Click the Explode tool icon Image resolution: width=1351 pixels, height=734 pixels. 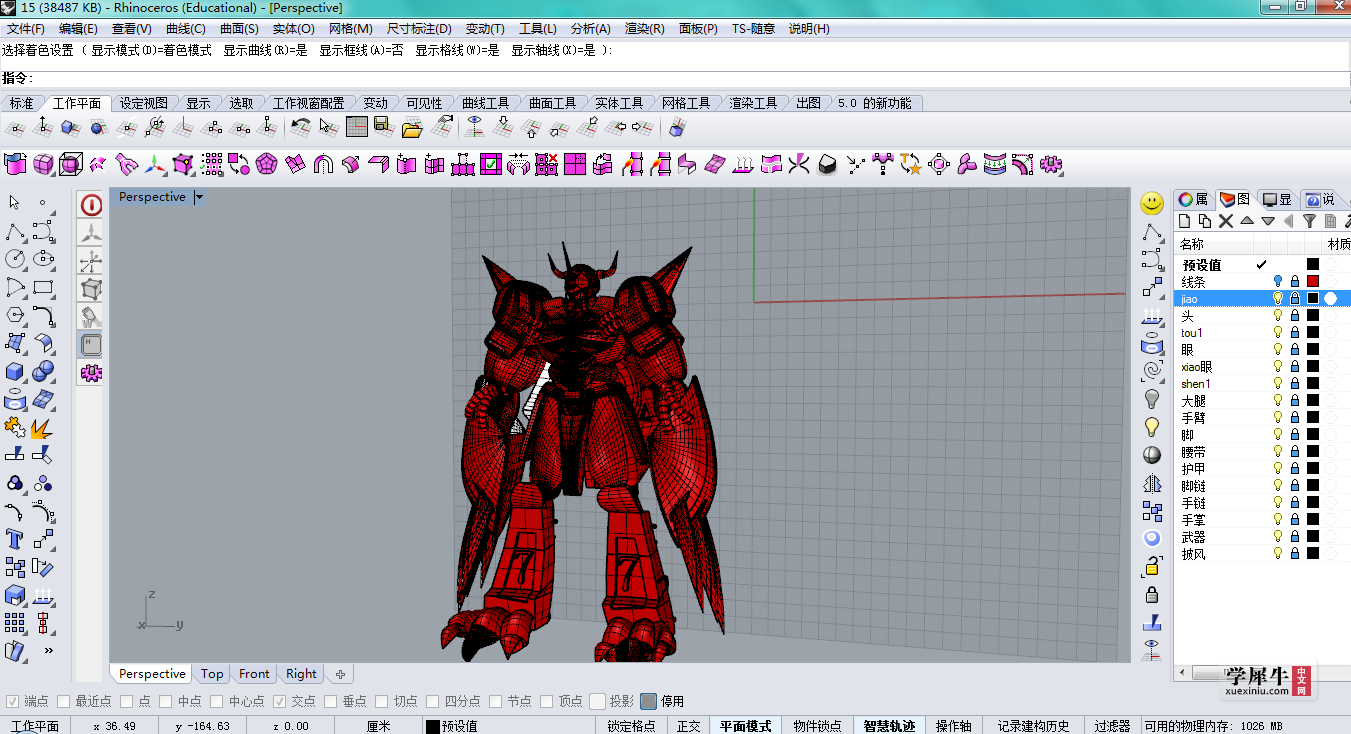43,428
